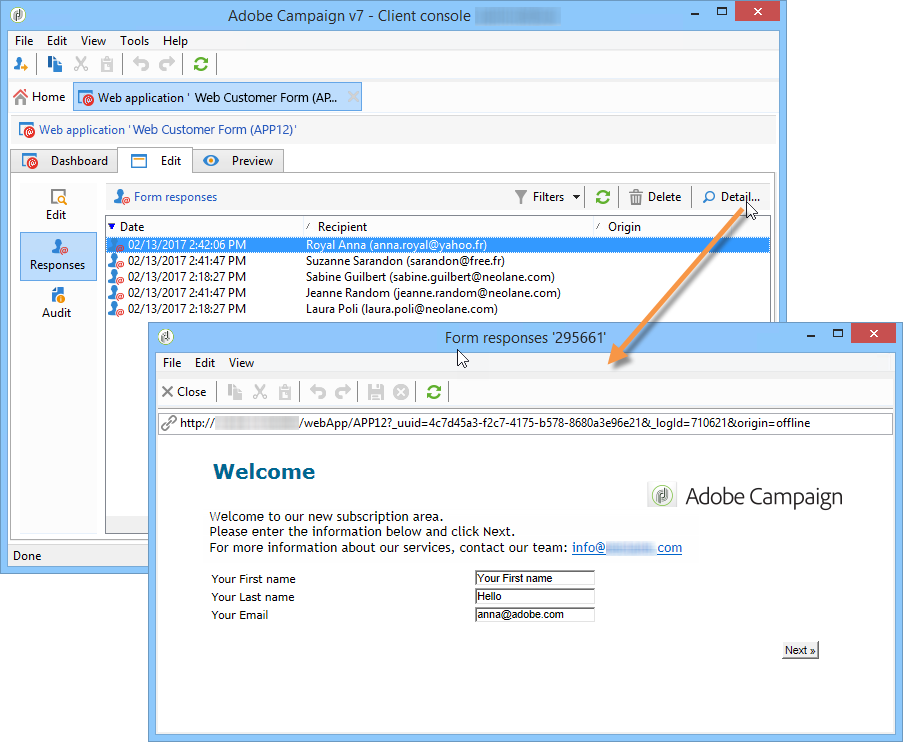Click the Web application breadcrumb link

click(167, 130)
